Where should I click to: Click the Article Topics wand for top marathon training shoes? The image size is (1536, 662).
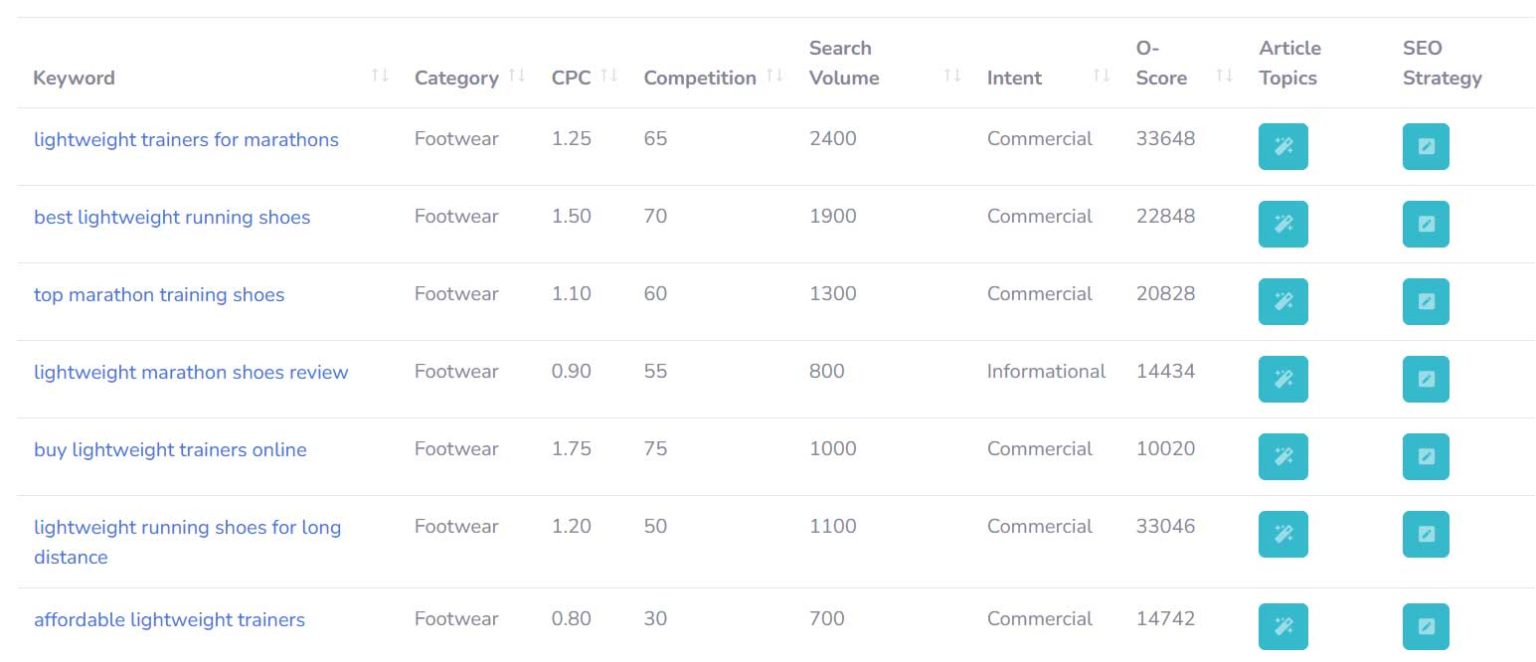click(x=1283, y=301)
